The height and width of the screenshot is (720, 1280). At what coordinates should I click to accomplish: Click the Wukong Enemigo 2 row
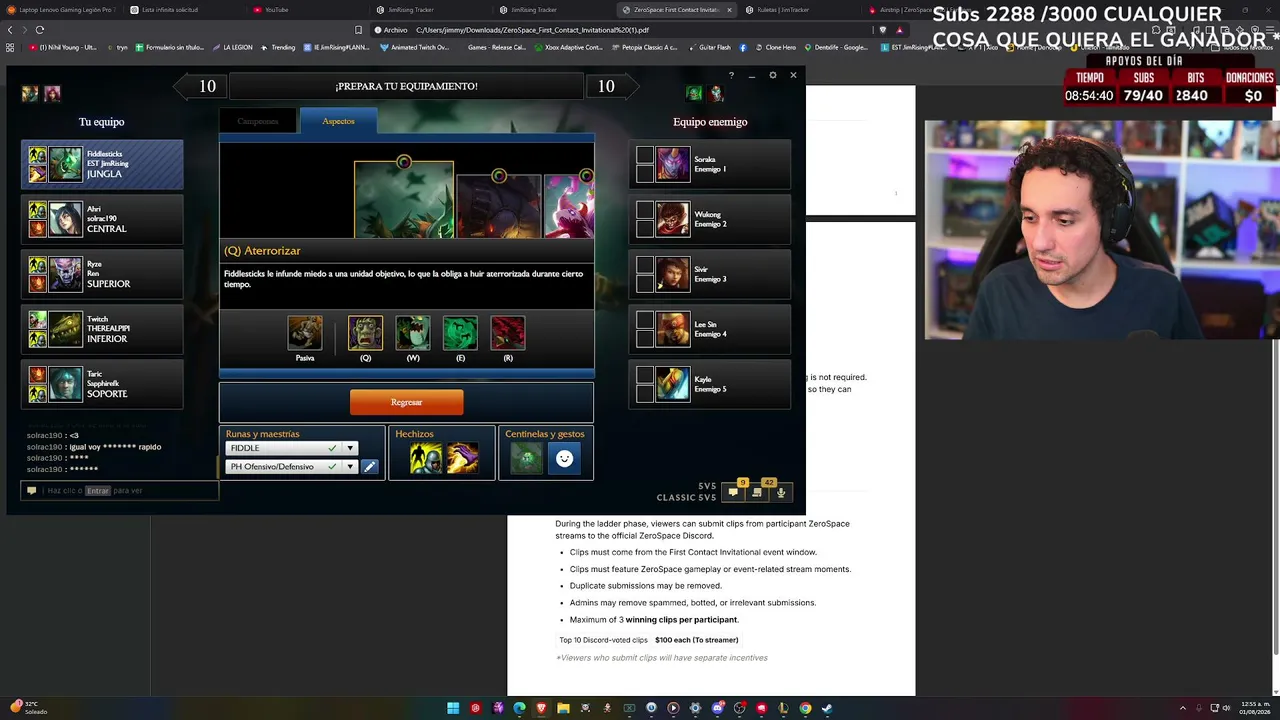click(x=710, y=219)
